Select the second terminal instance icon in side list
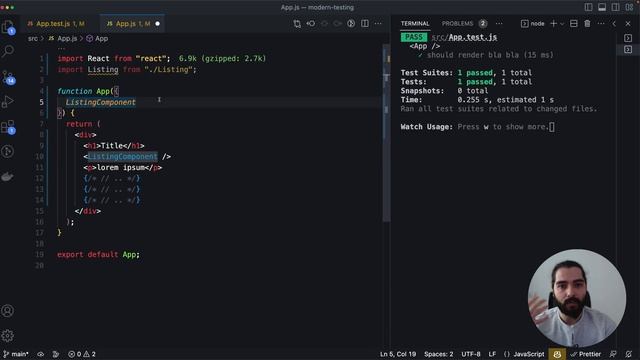Viewport: 640px width, 360px height. (628, 49)
